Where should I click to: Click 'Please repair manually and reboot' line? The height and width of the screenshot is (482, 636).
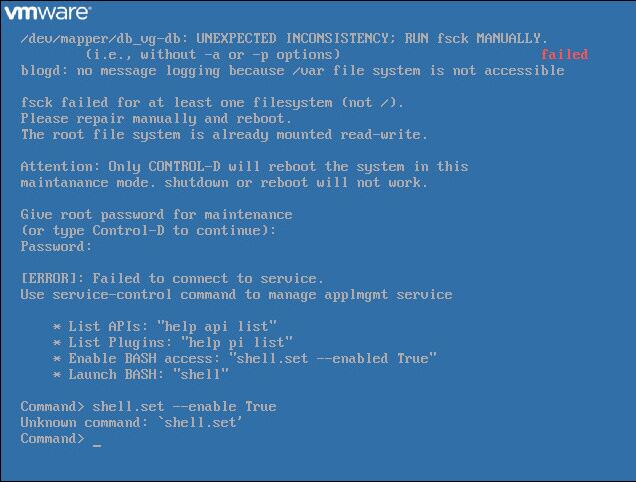tap(156, 118)
